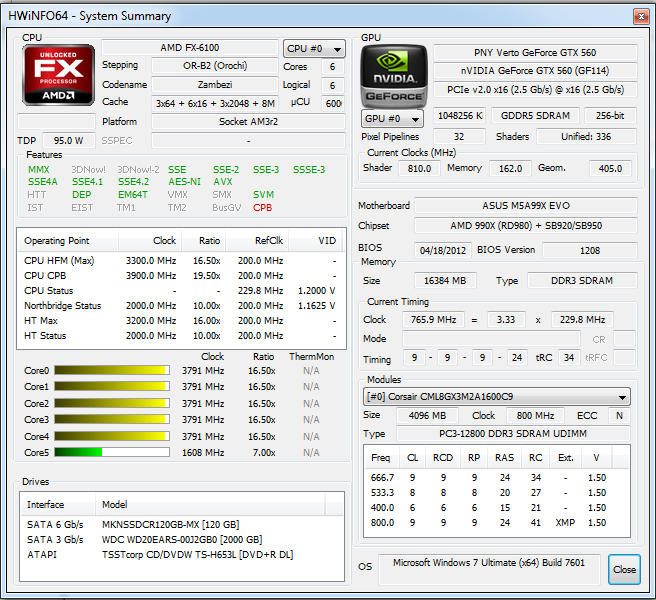Click the GDDR5 SDRAM memory type field
Image resolution: width=656 pixels, height=600 pixels.
coord(535,116)
